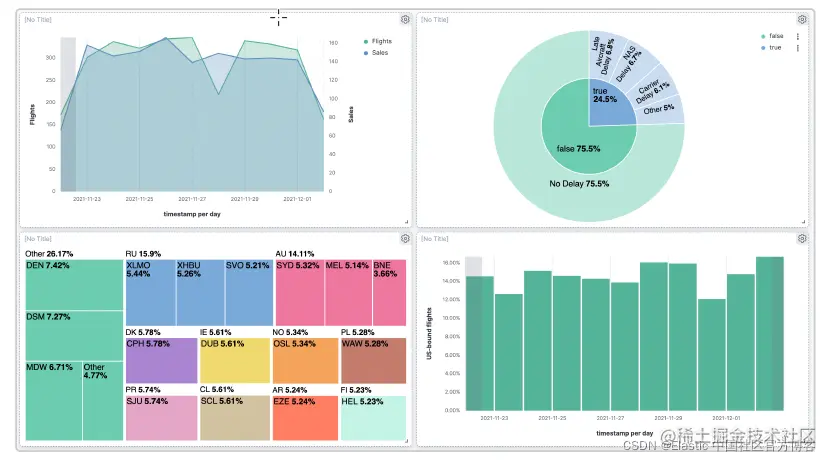
Task: Click the '[No Title]' heading of treemap panel
Action: pyautogui.click(x=38, y=239)
